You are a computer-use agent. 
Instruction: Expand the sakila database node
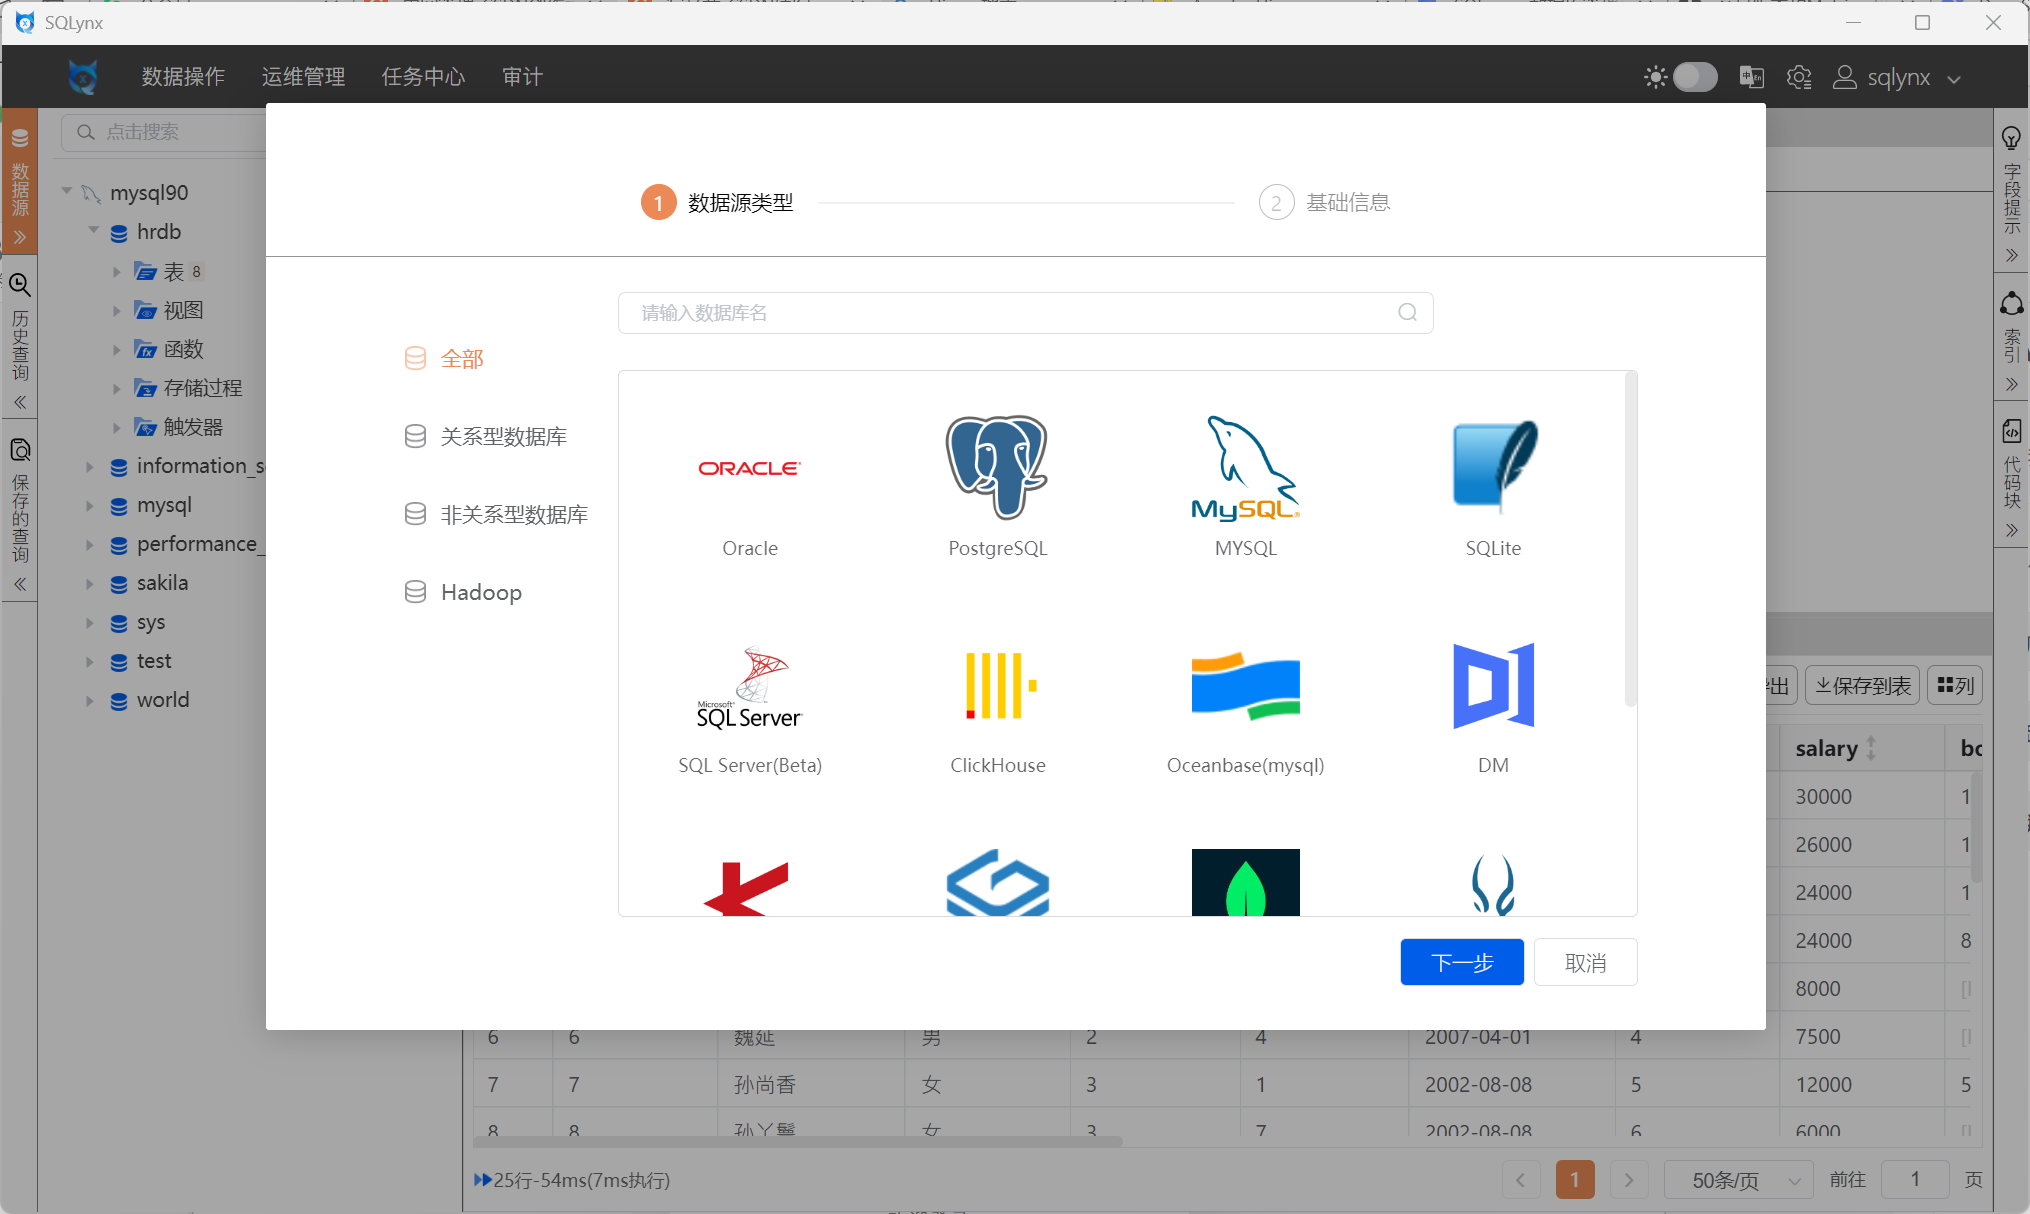point(90,584)
